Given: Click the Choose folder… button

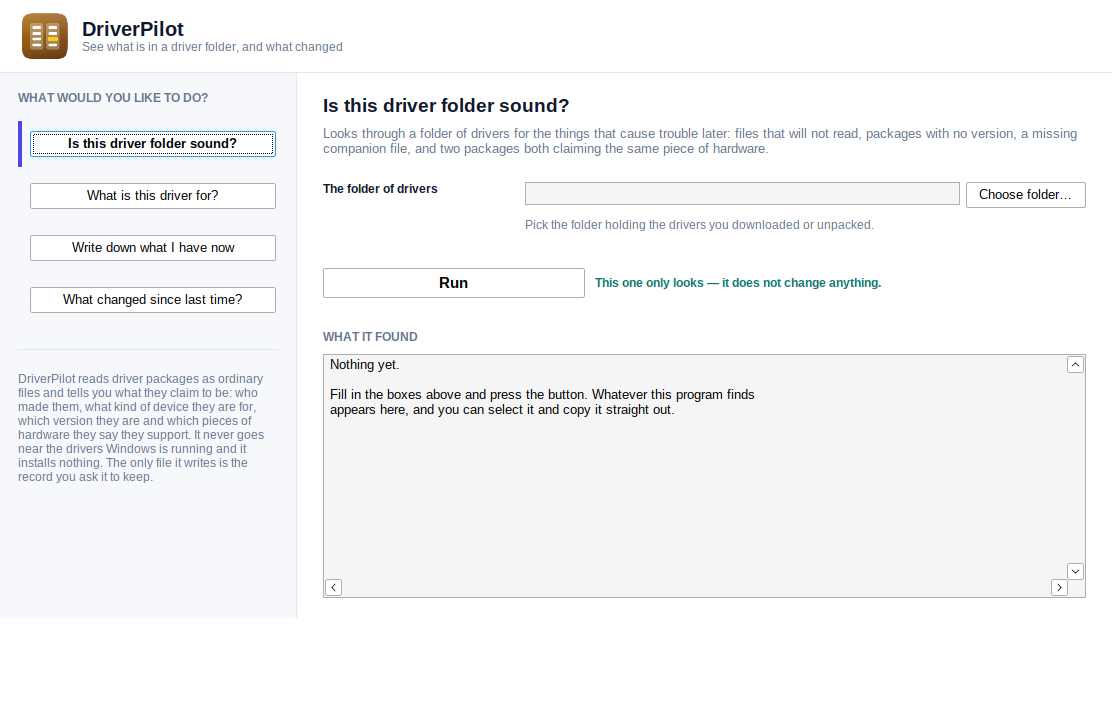Looking at the screenshot, I should 1025,195.
